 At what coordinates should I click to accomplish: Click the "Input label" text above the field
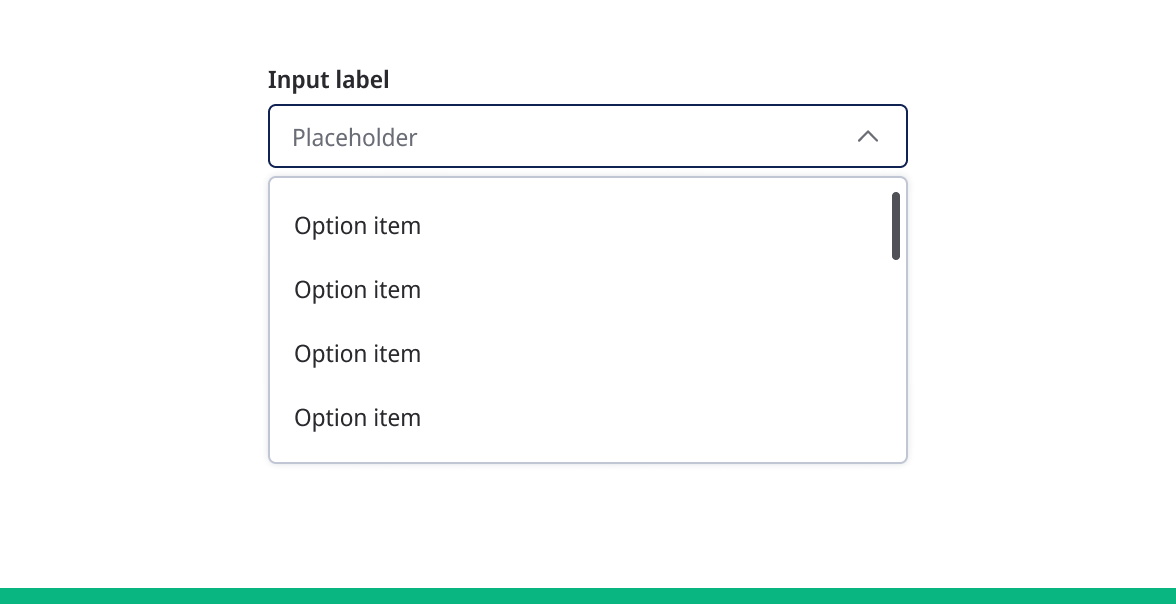(x=328, y=80)
